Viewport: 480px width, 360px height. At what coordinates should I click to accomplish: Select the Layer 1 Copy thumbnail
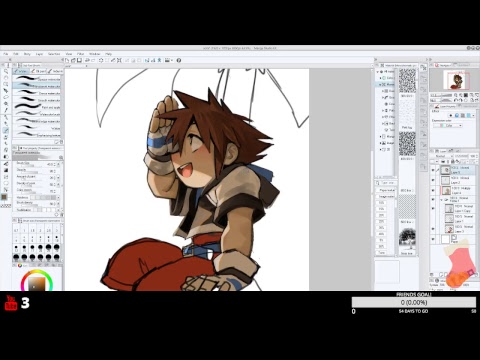tap(449, 209)
